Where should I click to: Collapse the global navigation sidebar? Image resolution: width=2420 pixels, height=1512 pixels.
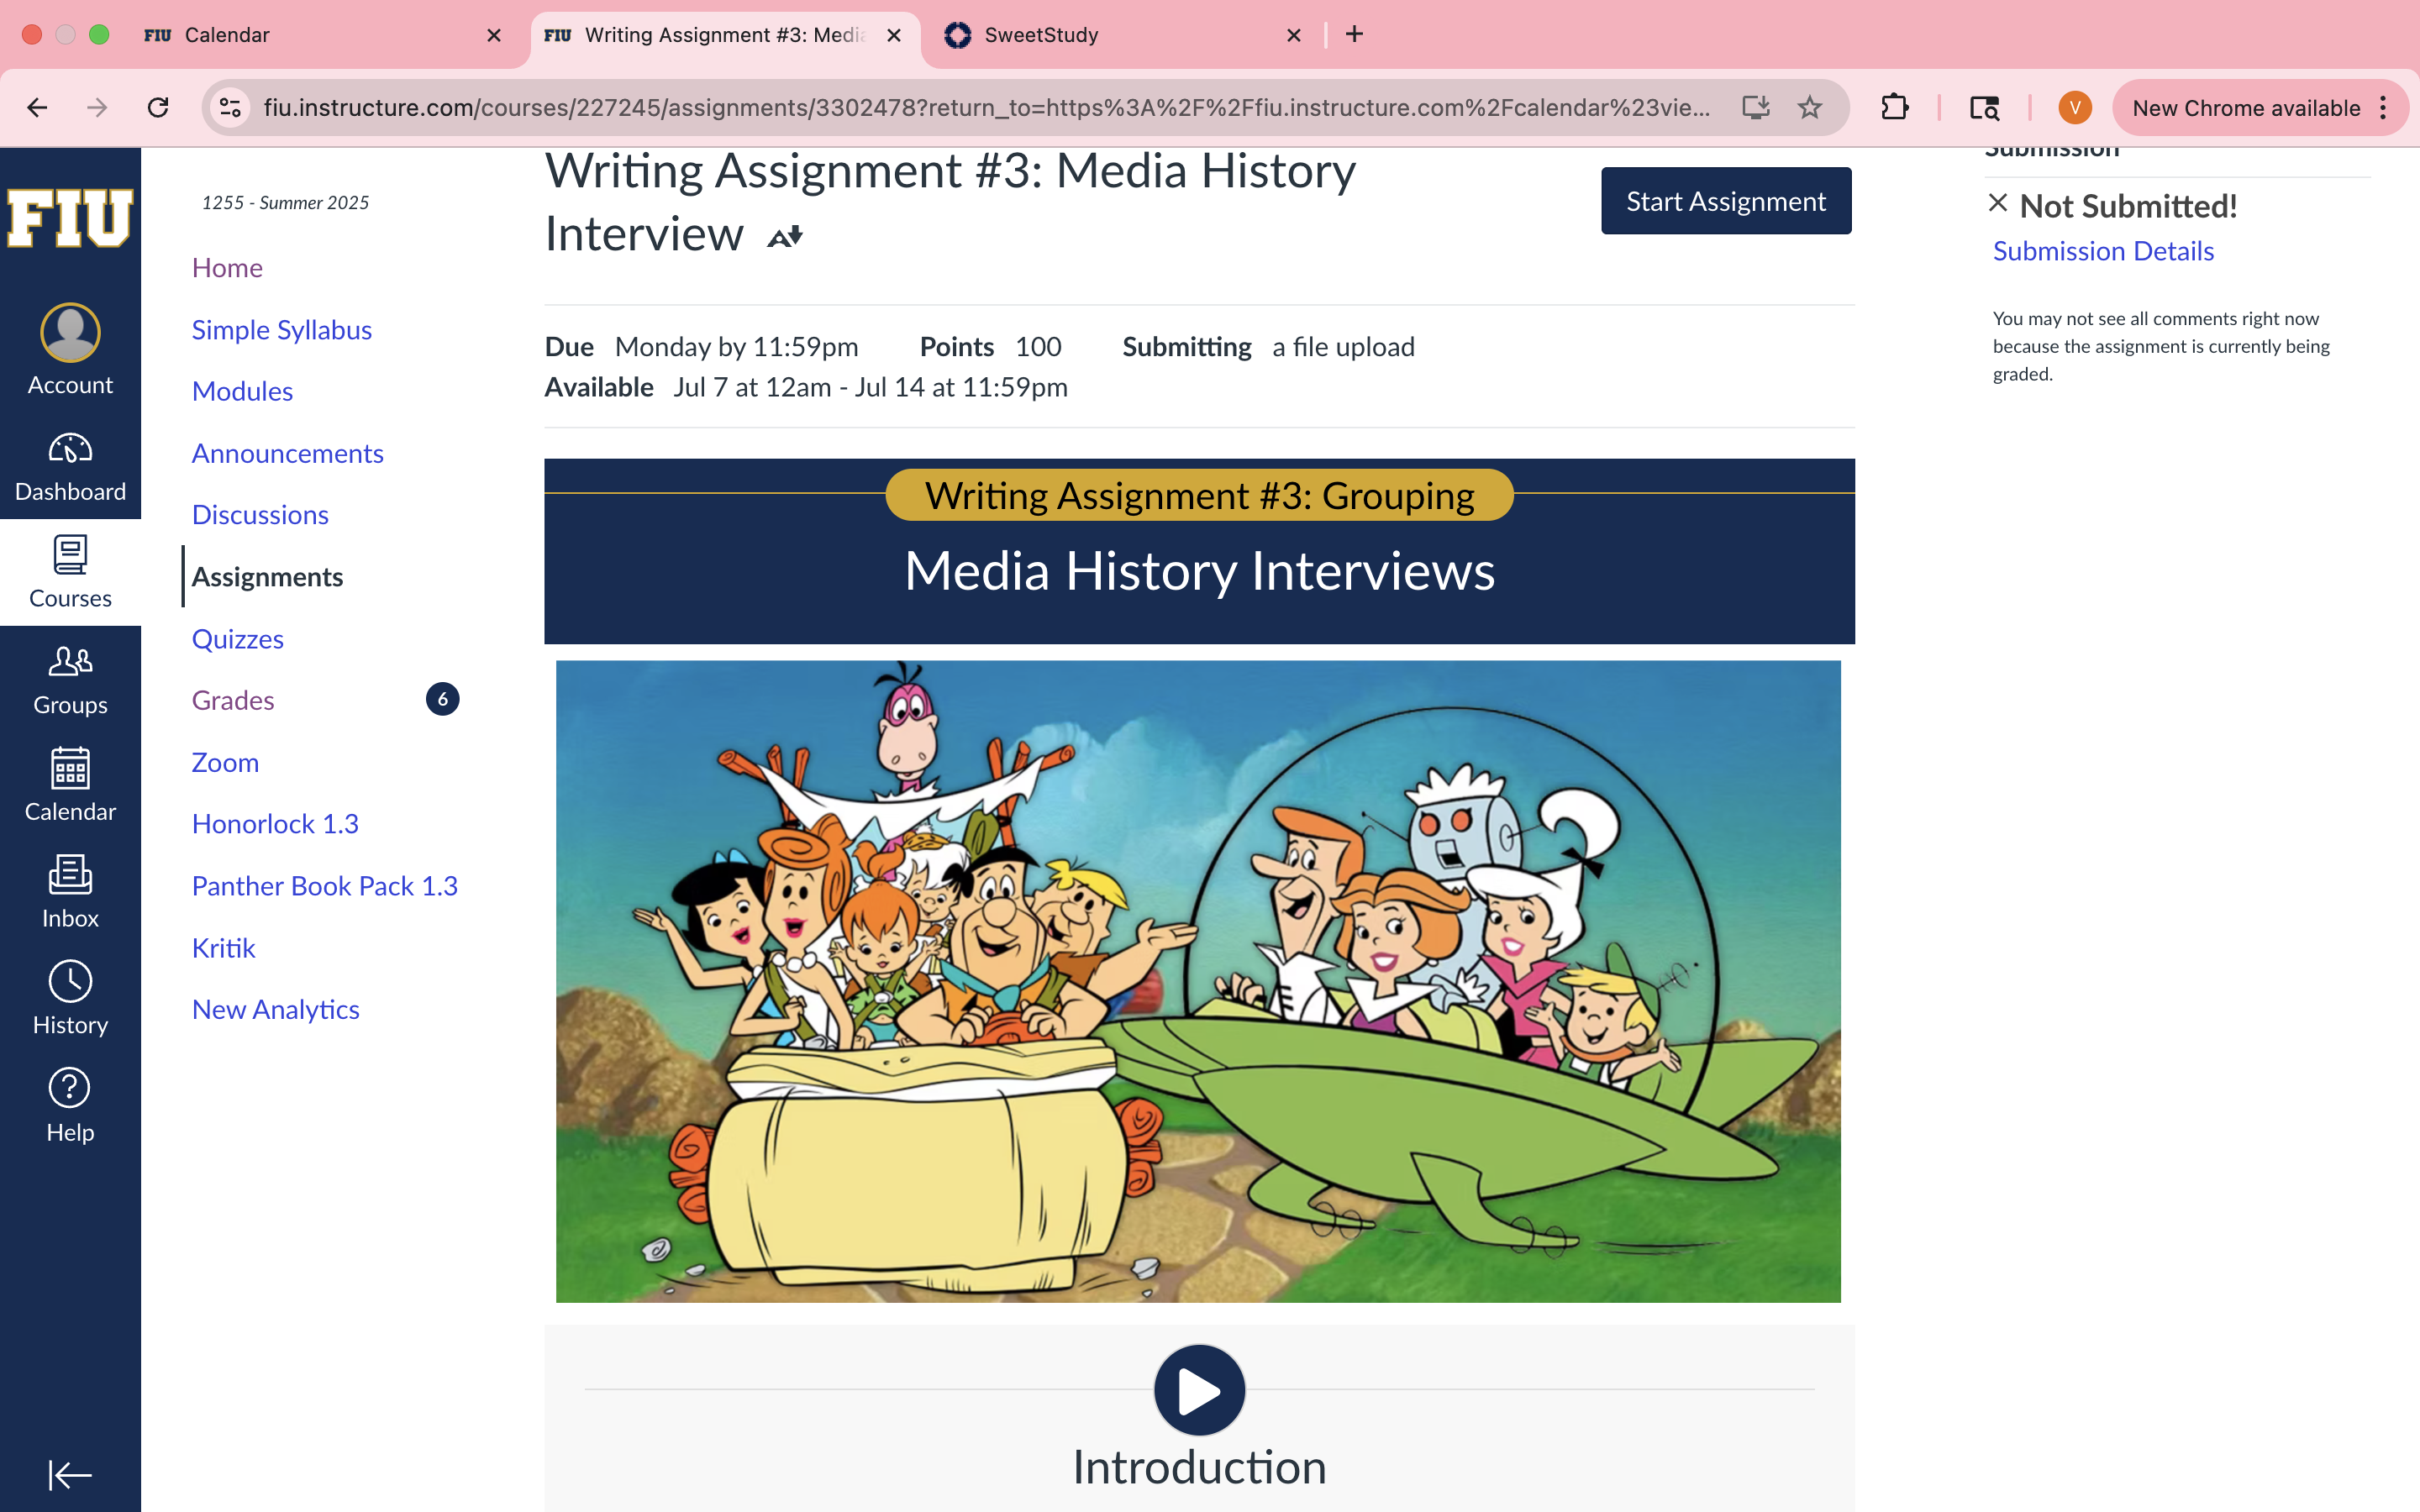[70, 1474]
